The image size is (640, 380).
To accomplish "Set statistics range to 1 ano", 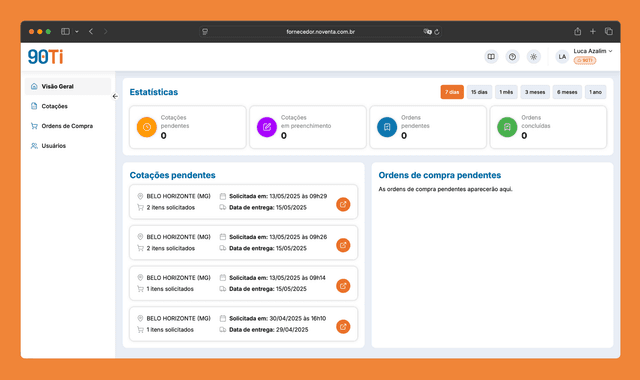I will pos(596,92).
